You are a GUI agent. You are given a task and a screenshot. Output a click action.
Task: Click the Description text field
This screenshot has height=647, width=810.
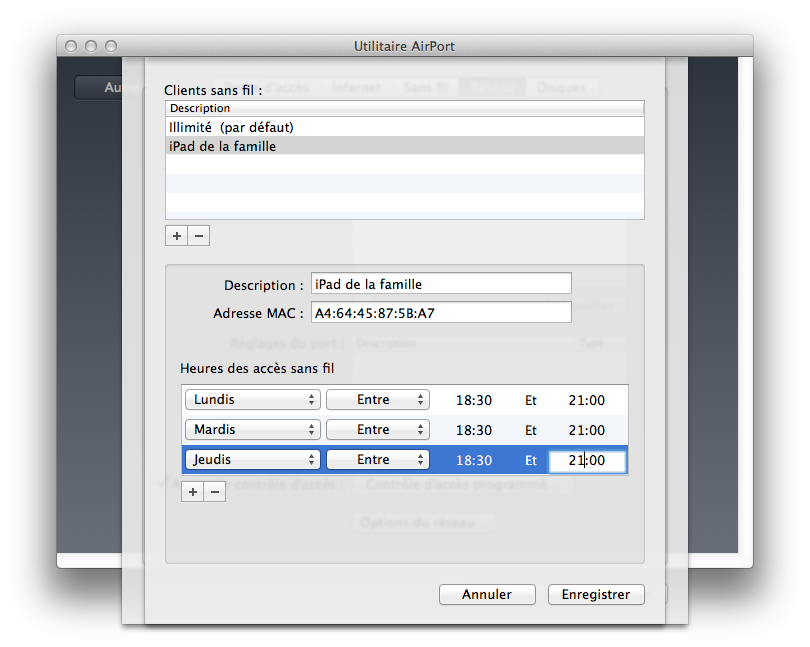click(x=441, y=284)
